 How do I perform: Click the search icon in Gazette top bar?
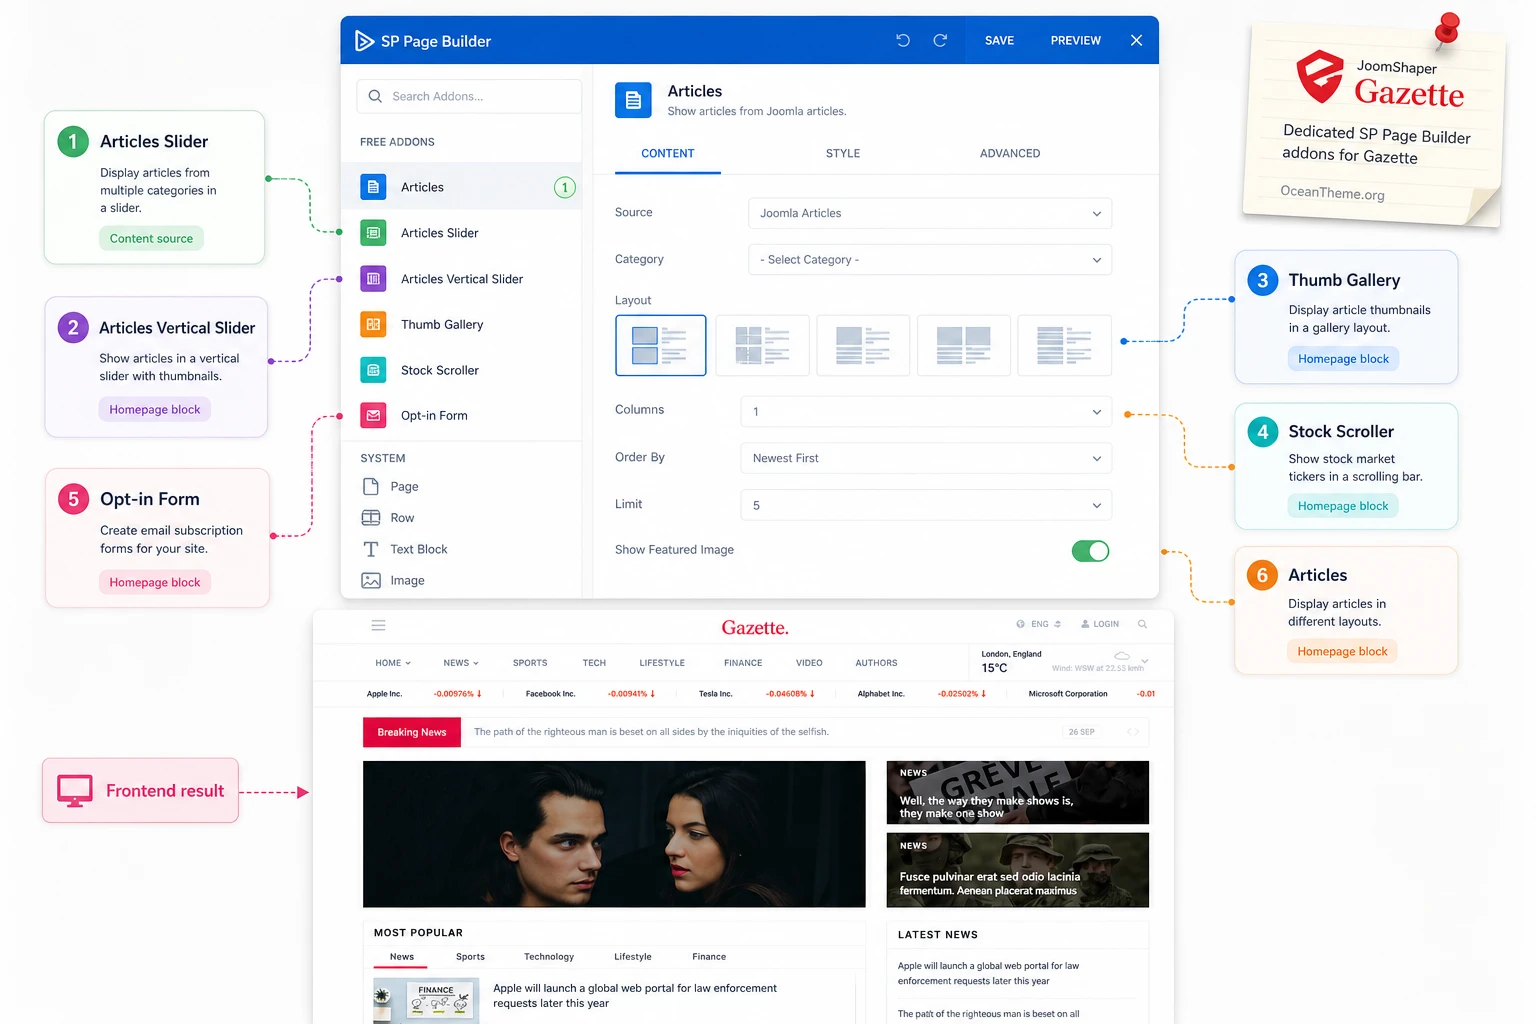point(1142,624)
